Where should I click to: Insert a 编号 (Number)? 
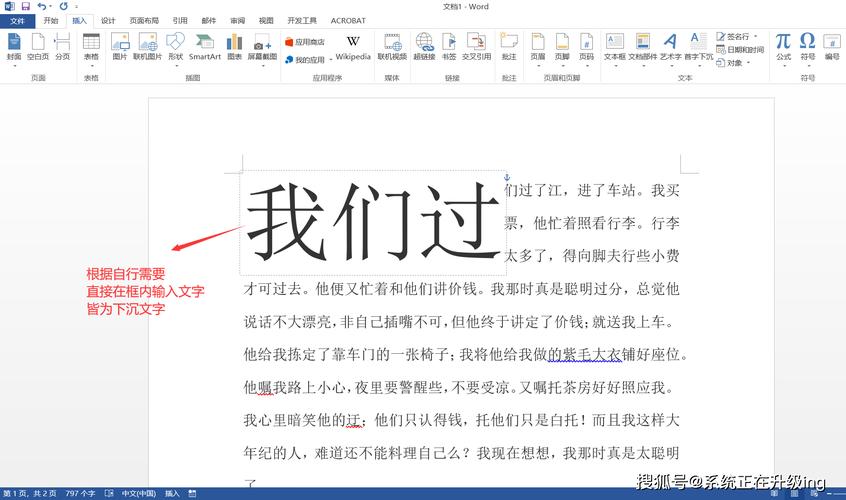[x=832, y=46]
